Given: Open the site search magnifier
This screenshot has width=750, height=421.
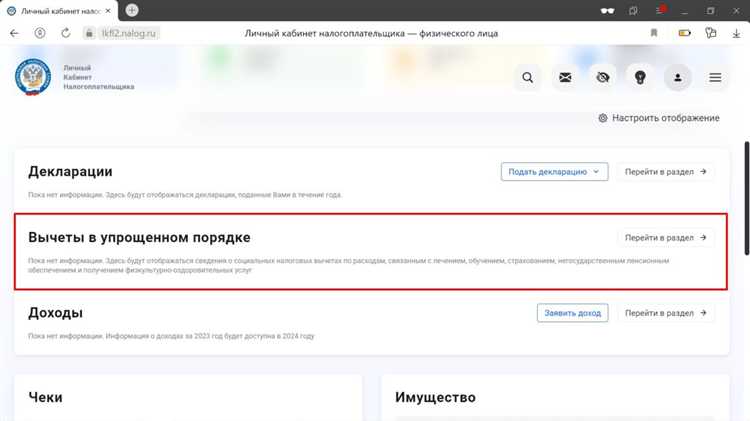Looking at the screenshot, I should (x=528, y=78).
